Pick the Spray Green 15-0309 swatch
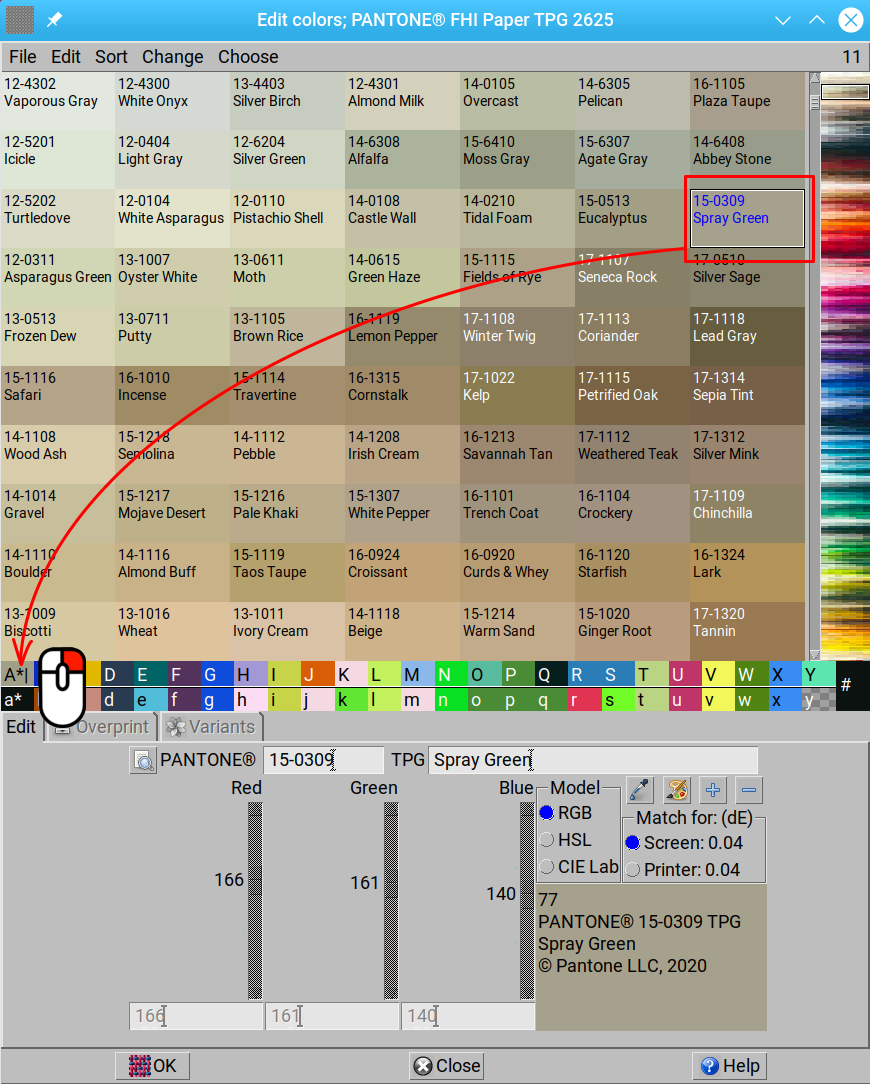Screen dimensions: 870x1084 [x=747, y=218]
